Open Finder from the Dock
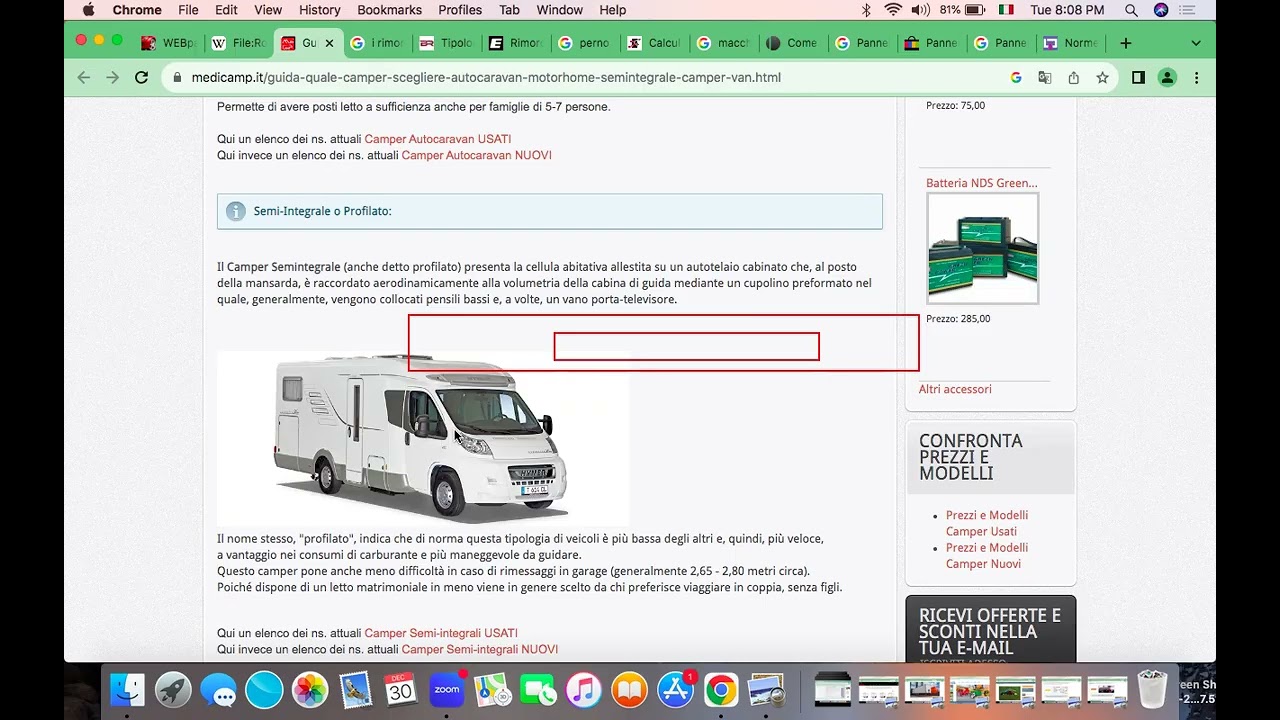This screenshot has width=1280, height=720. click(127, 690)
